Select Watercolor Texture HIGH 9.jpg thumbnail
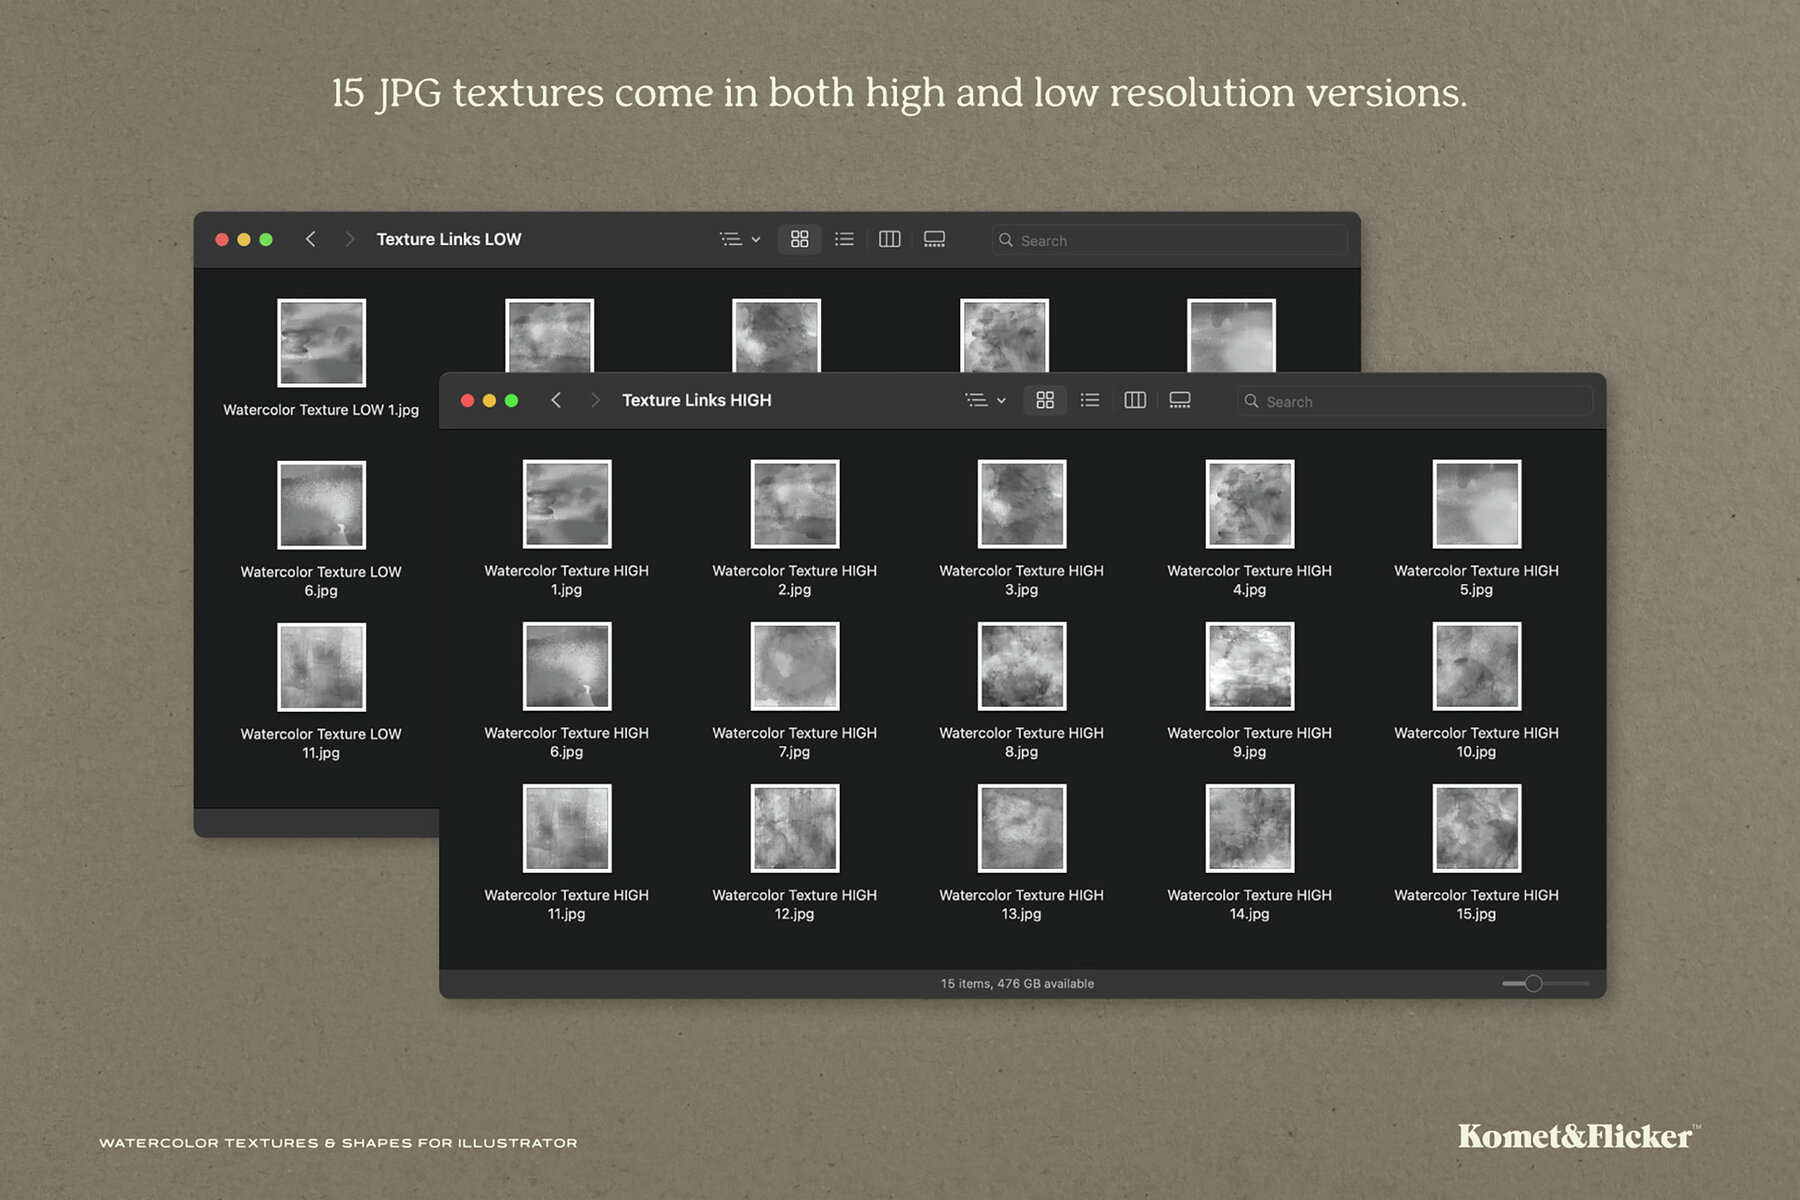The height and width of the screenshot is (1200, 1800). [x=1249, y=666]
